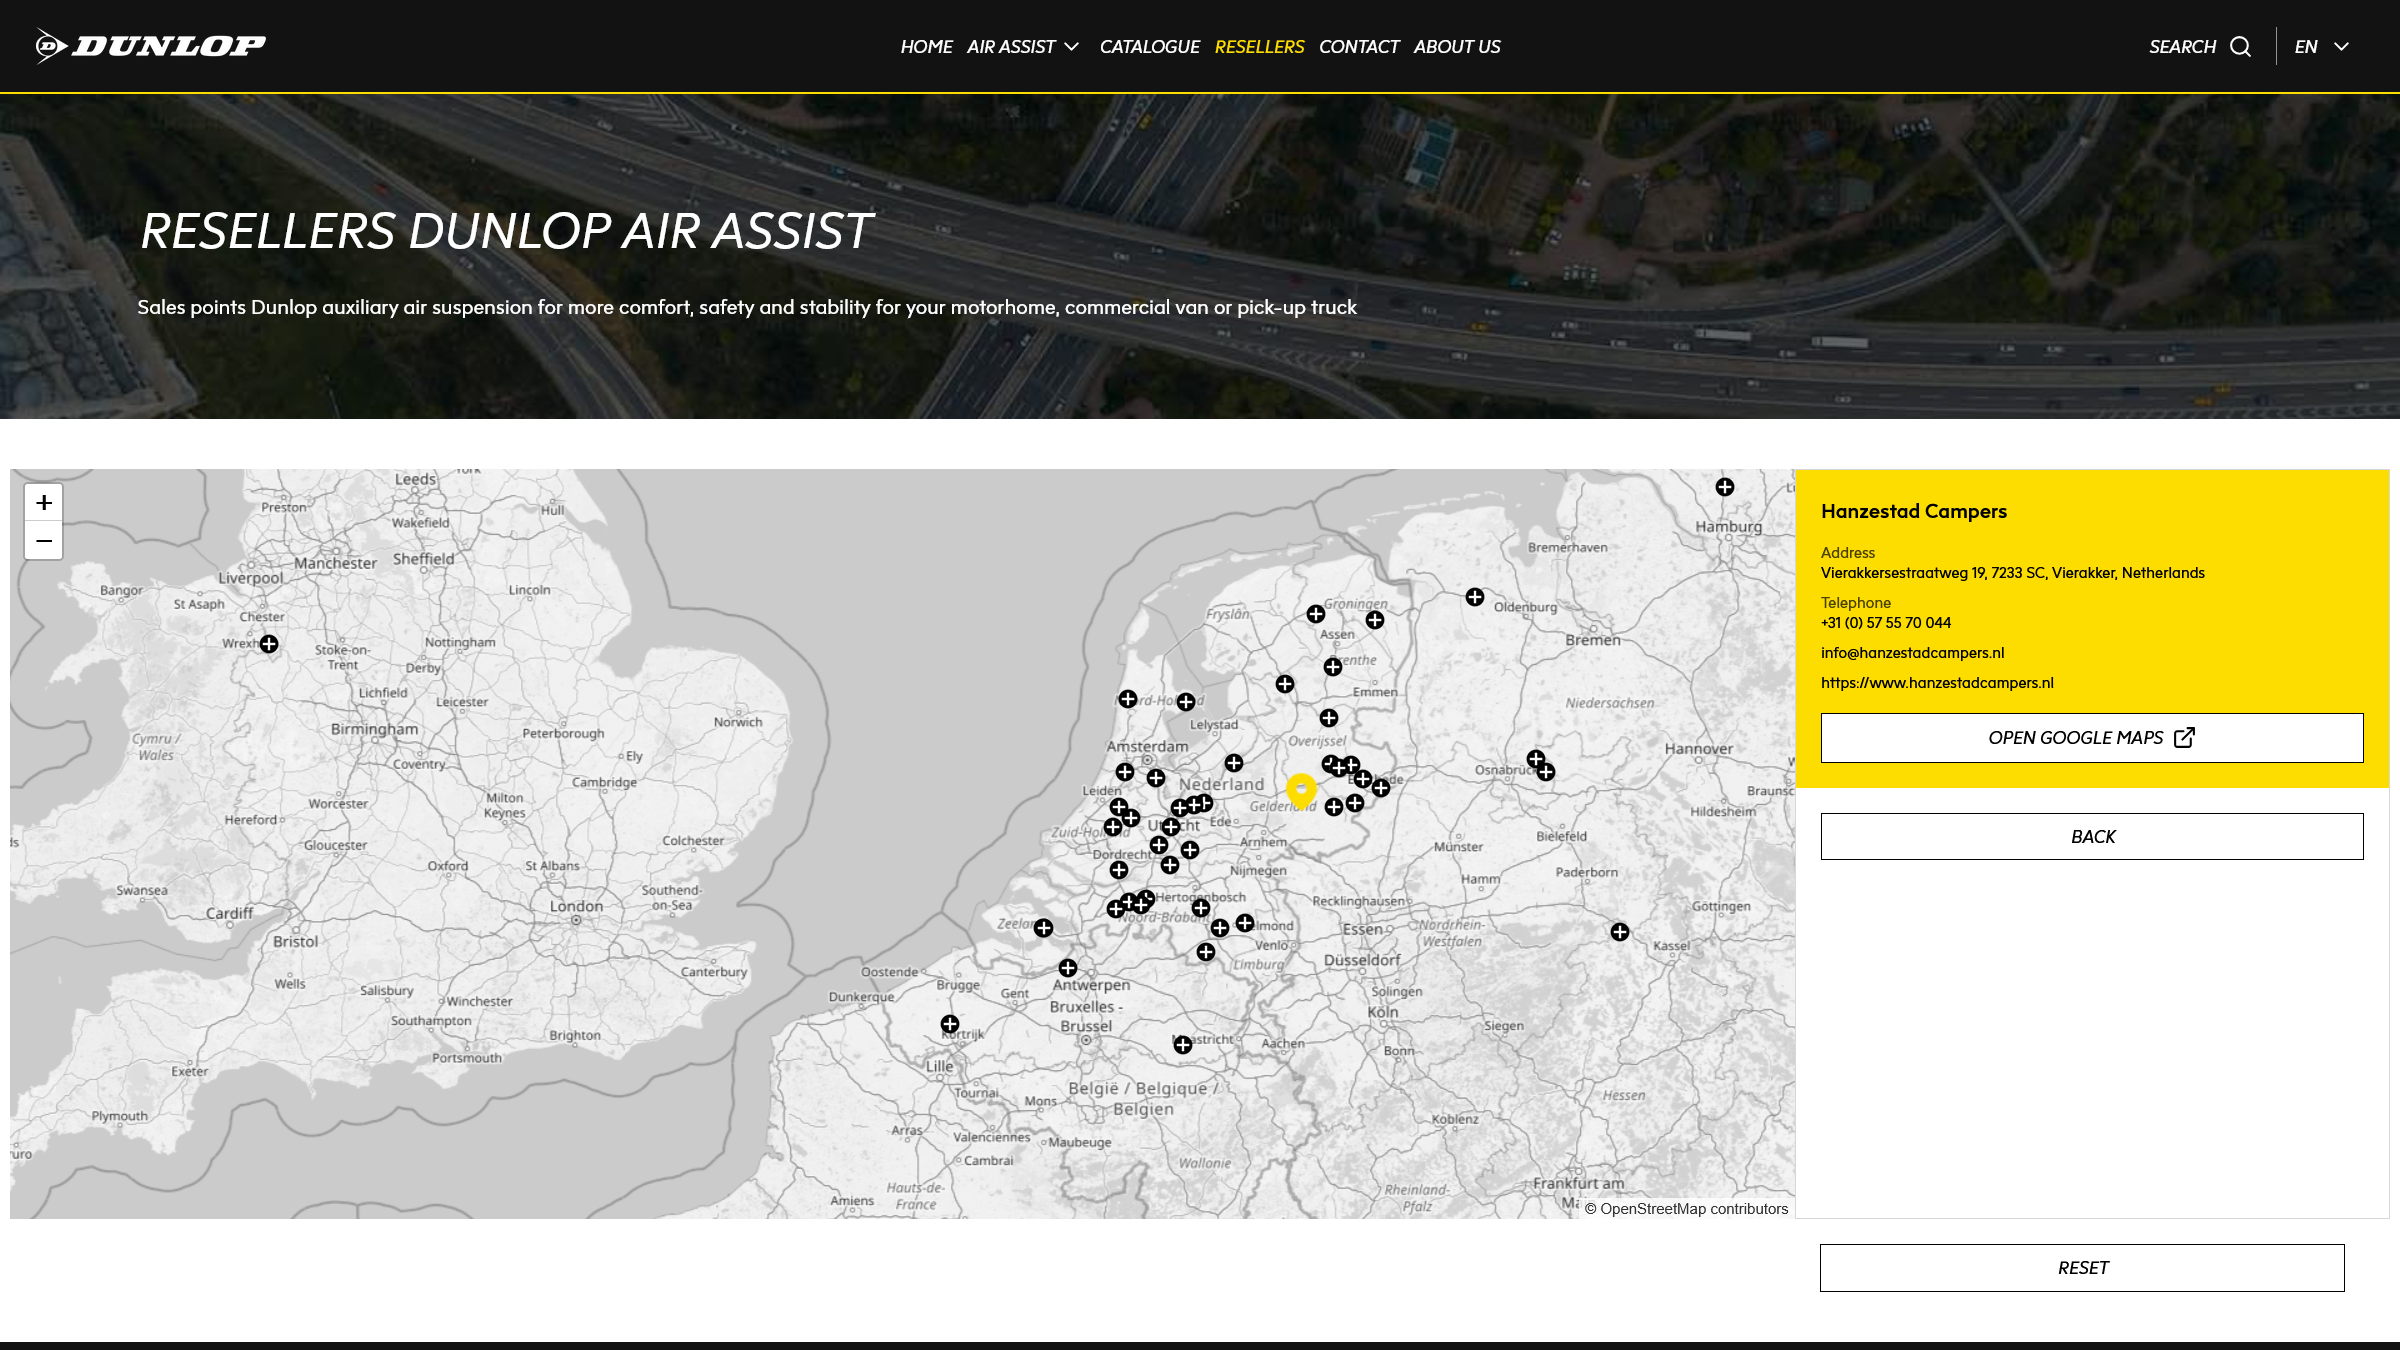Open About Us page
Viewport: 2400px width, 1350px height.
click(x=1456, y=47)
